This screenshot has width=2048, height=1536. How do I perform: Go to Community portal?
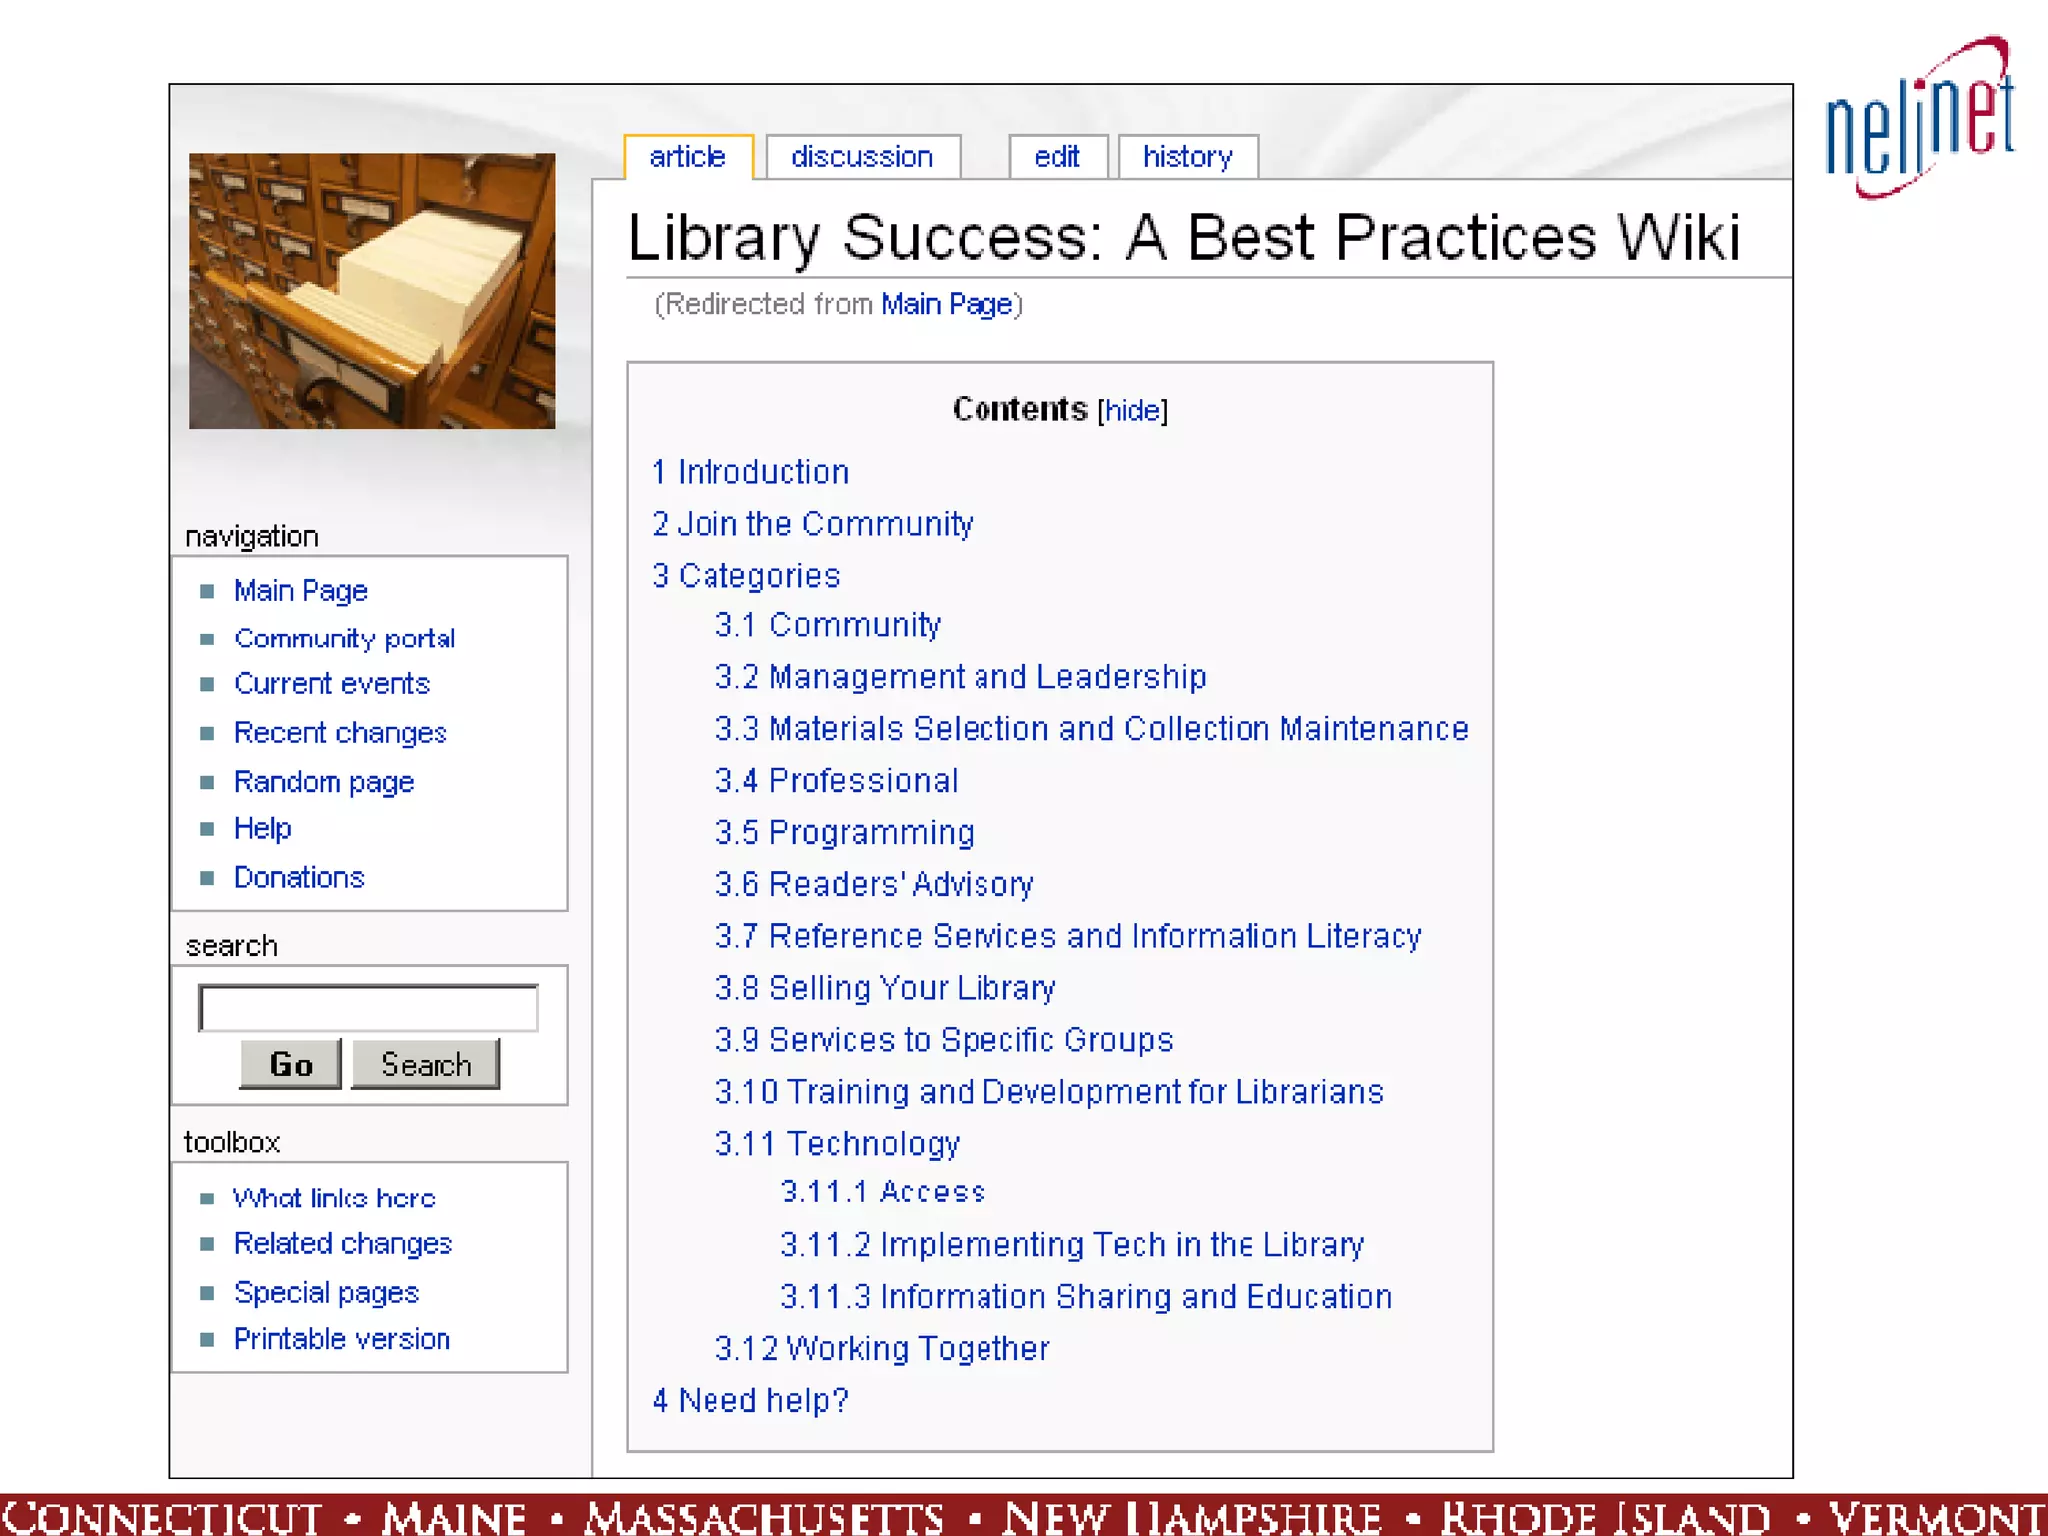click(344, 638)
